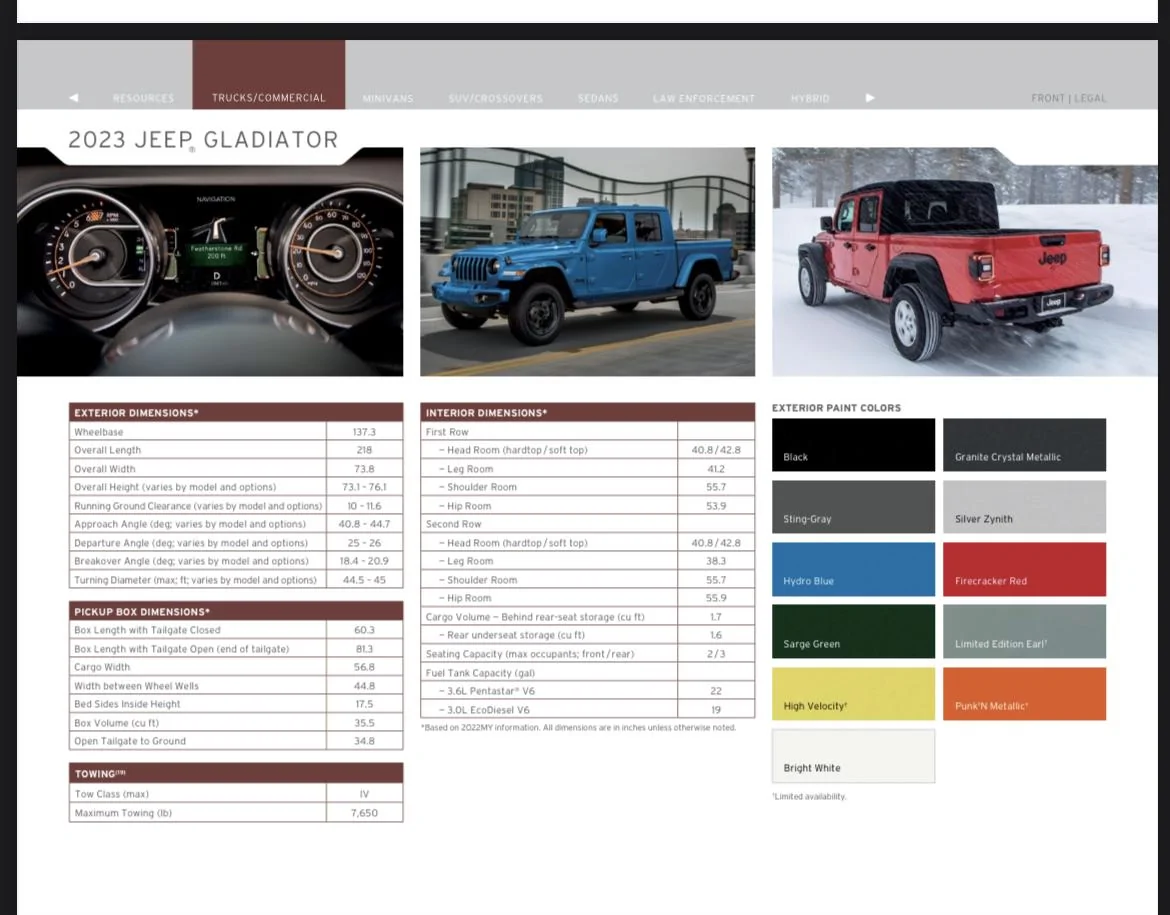Click the Overall Width row label
Image resolution: width=1170 pixels, height=915 pixels.
104,469
